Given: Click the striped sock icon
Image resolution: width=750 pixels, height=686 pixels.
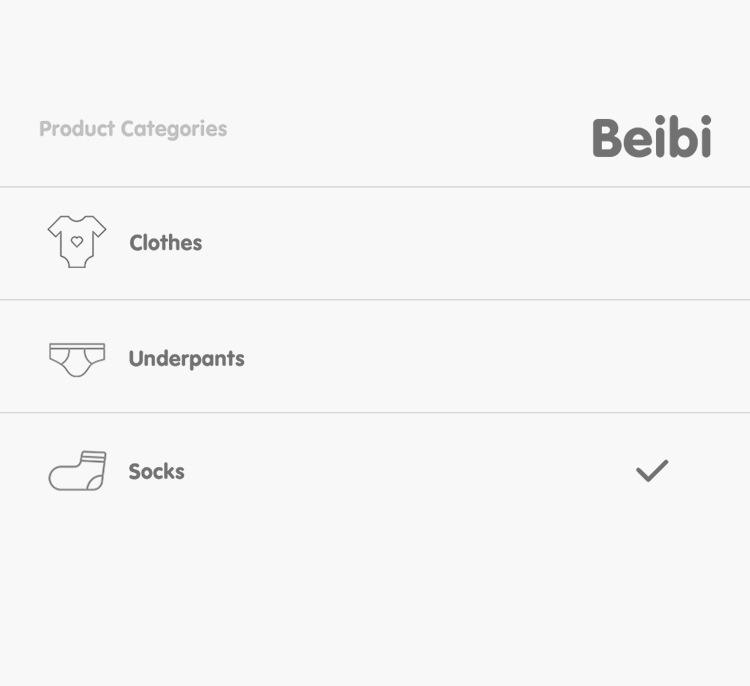Looking at the screenshot, I should point(77,471).
